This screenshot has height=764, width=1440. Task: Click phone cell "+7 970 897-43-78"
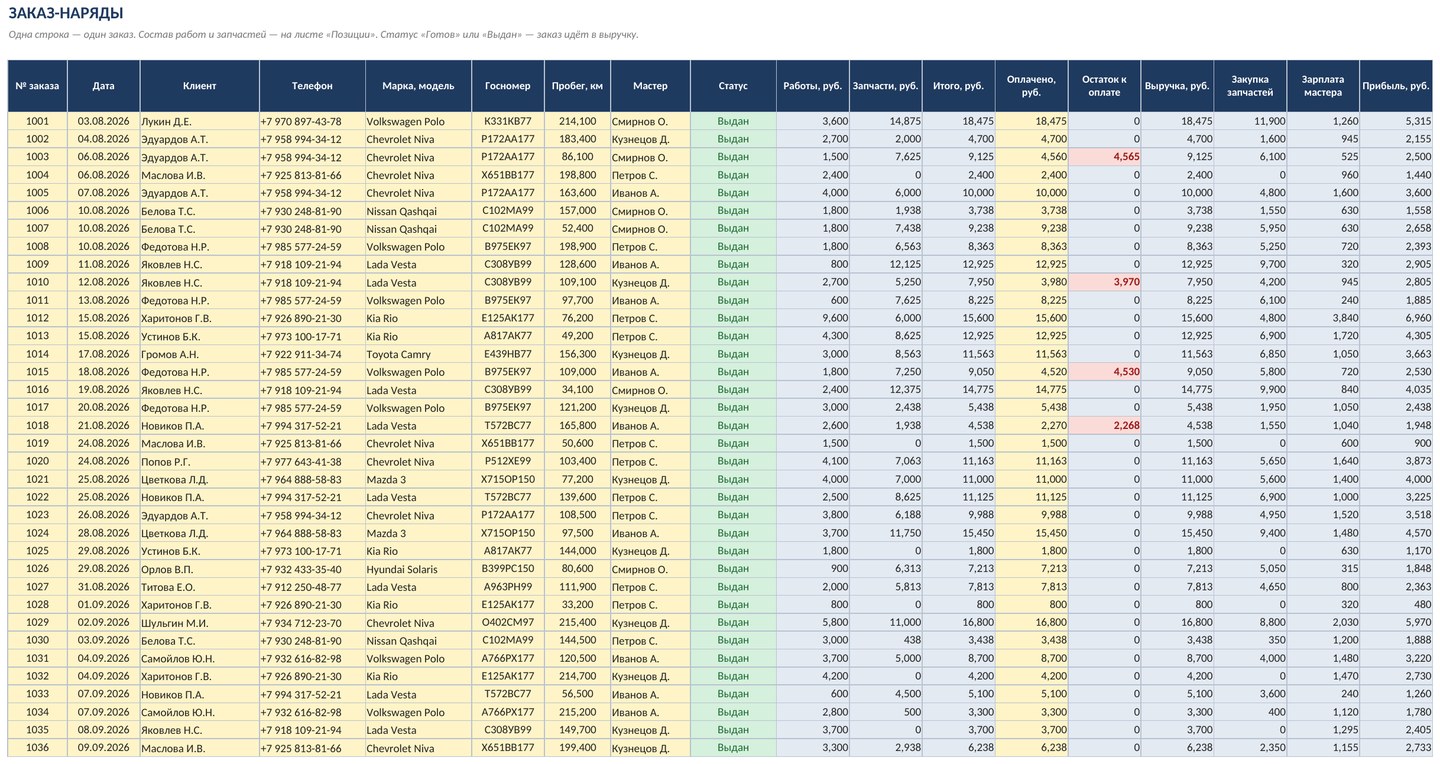pyautogui.click(x=312, y=121)
